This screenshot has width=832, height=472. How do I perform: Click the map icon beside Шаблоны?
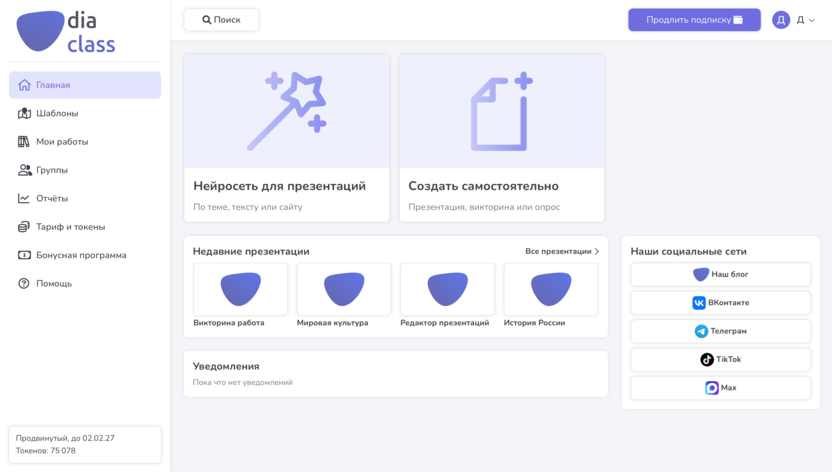pyautogui.click(x=24, y=113)
